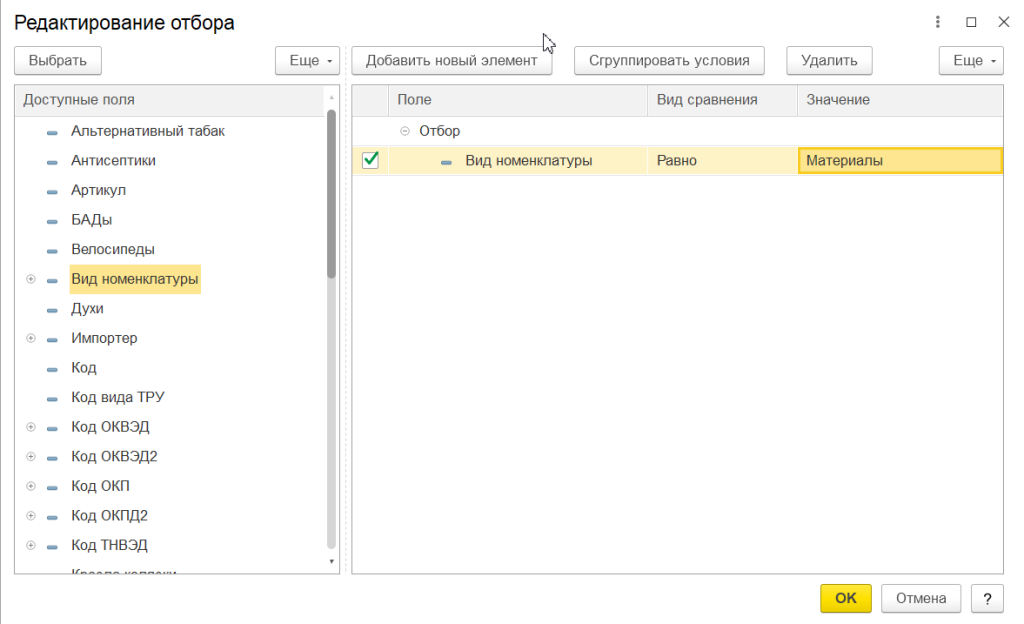Click the three-dot menu icon in title bar
Image resolution: width=1024 pixels, height=624 pixels.
pos(938,22)
